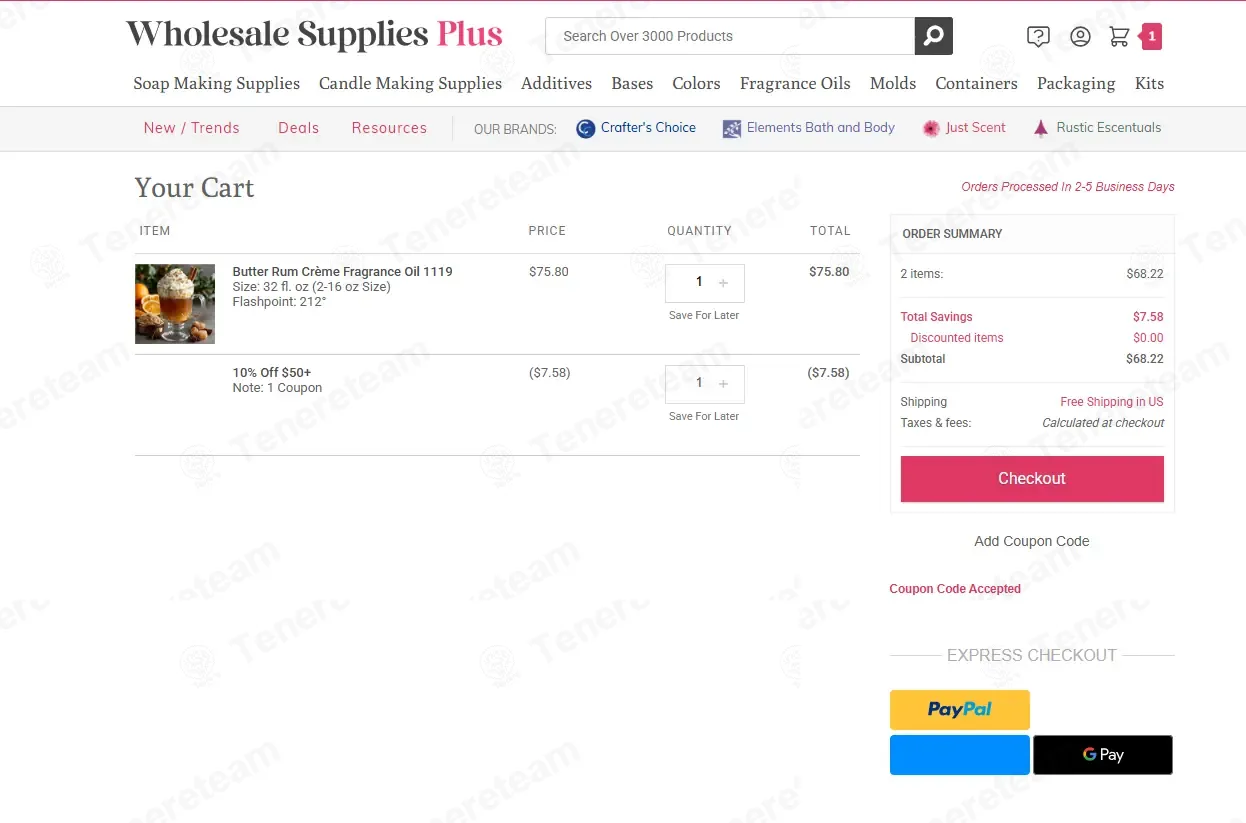Screen dimensions: 1246x823
Task: Open Candle Making Supplies menu
Action: [x=410, y=84]
